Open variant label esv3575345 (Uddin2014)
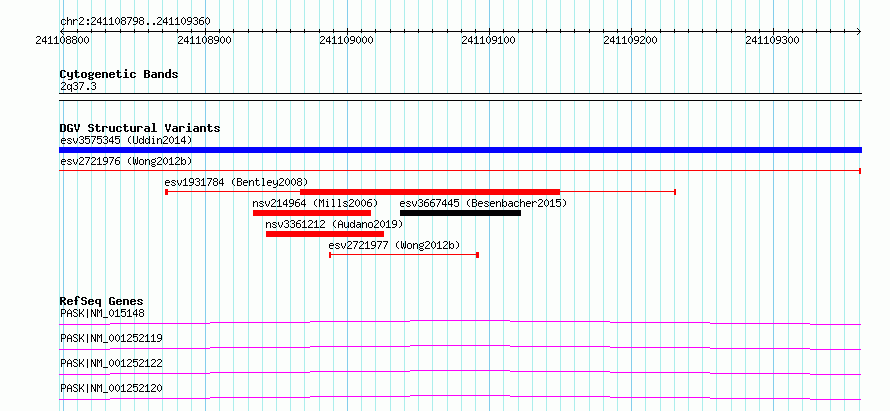Screen dimensions: 890x411 pos(126,140)
